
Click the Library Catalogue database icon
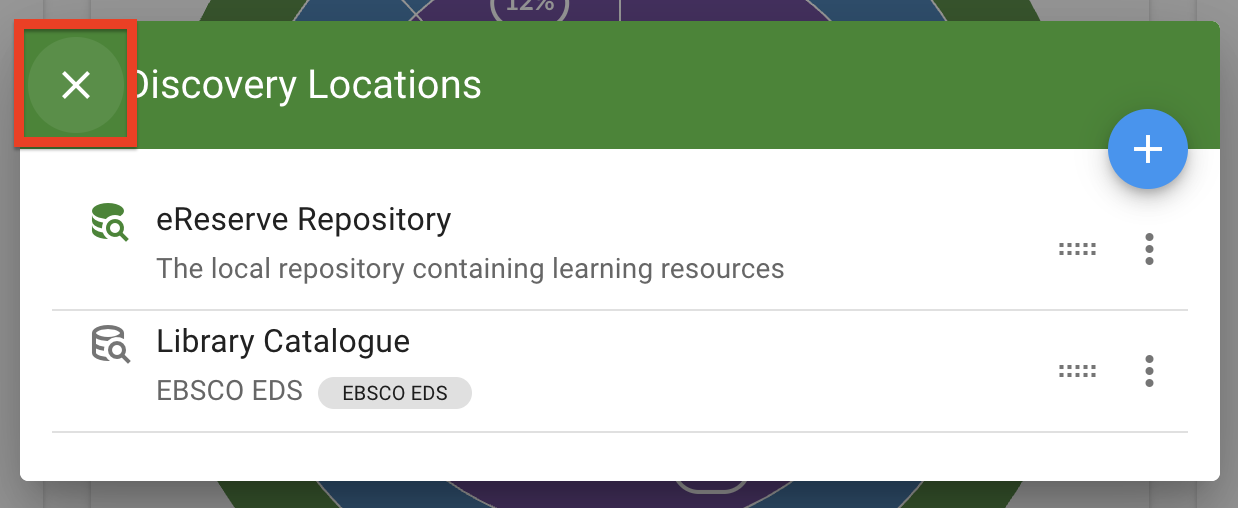[105, 345]
